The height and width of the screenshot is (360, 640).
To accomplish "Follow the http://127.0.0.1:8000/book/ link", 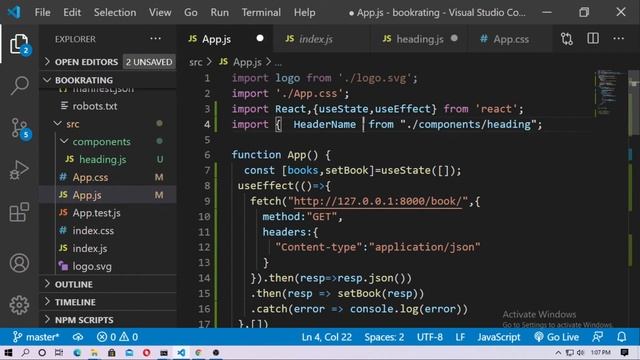I will coord(378,201).
